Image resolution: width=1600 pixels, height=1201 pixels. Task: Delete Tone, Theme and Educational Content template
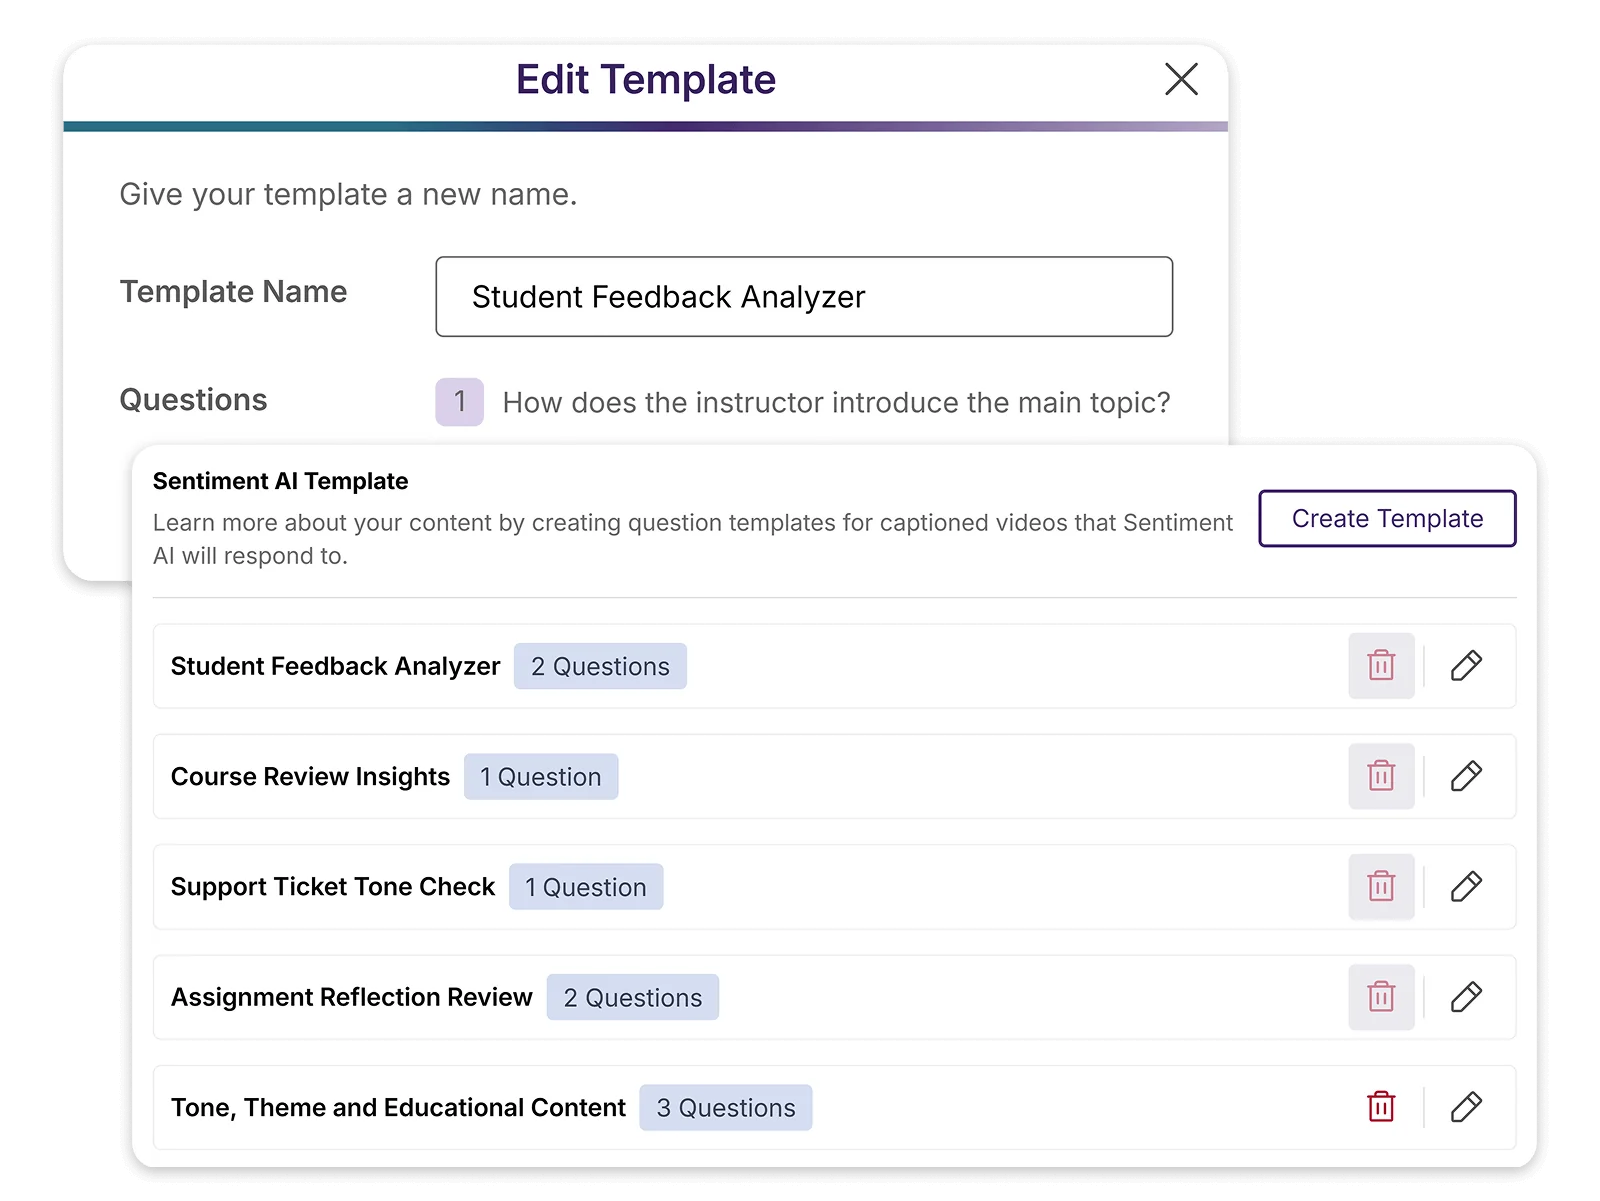[1381, 1107]
